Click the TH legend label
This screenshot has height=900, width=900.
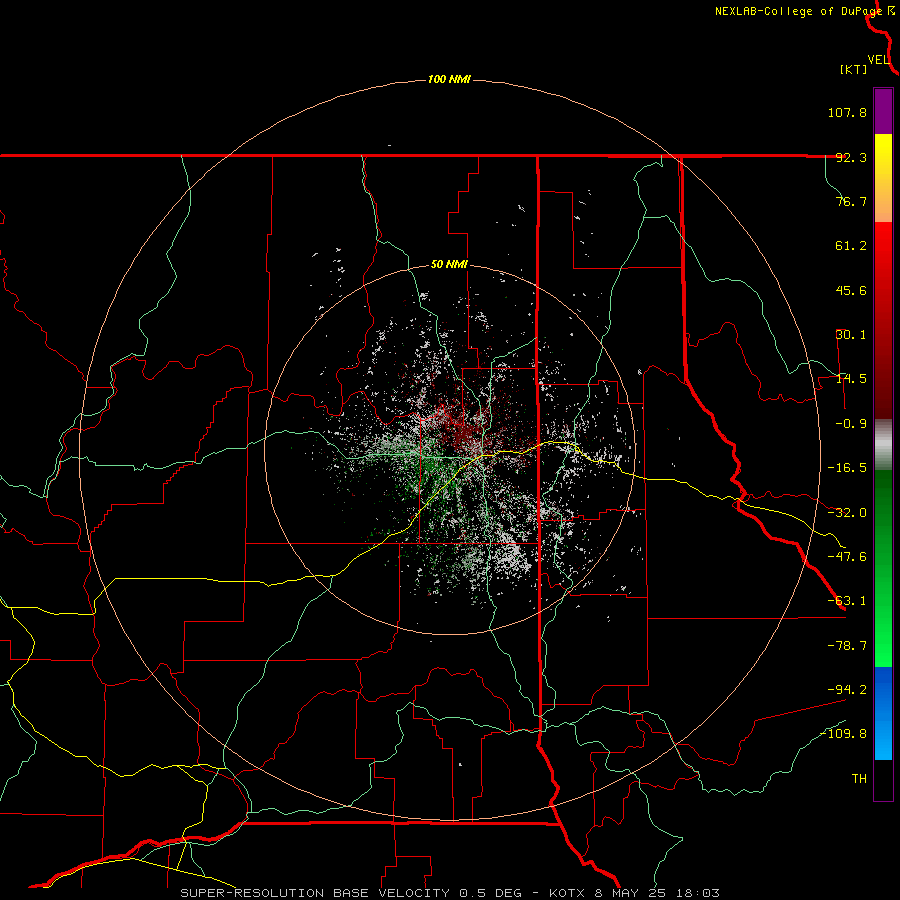tap(859, 778)
